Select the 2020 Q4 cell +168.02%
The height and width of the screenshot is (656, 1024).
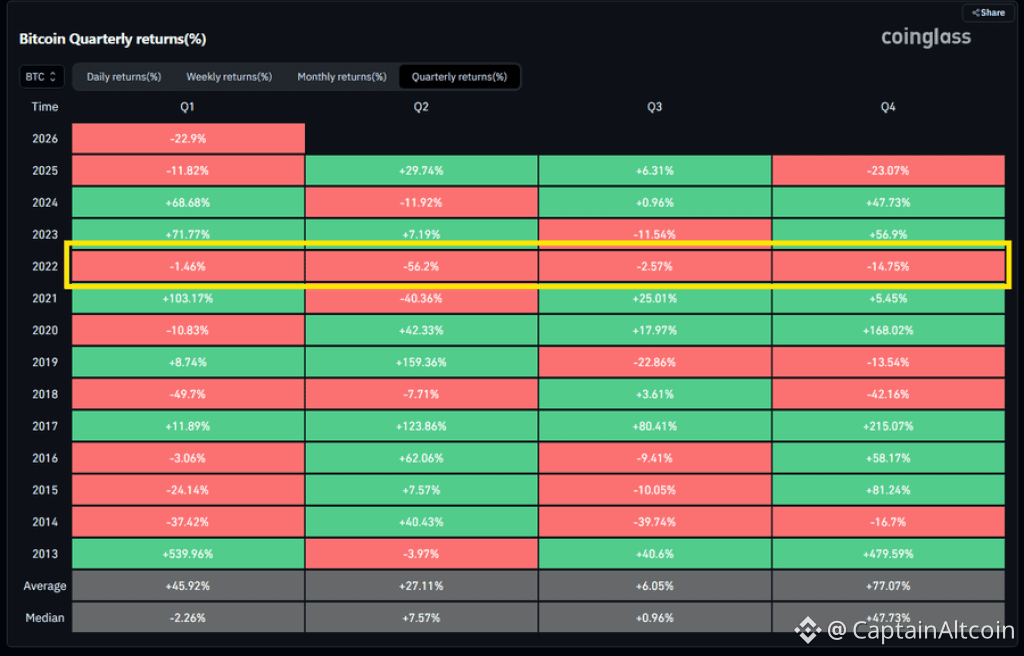[x=888, y=331]
